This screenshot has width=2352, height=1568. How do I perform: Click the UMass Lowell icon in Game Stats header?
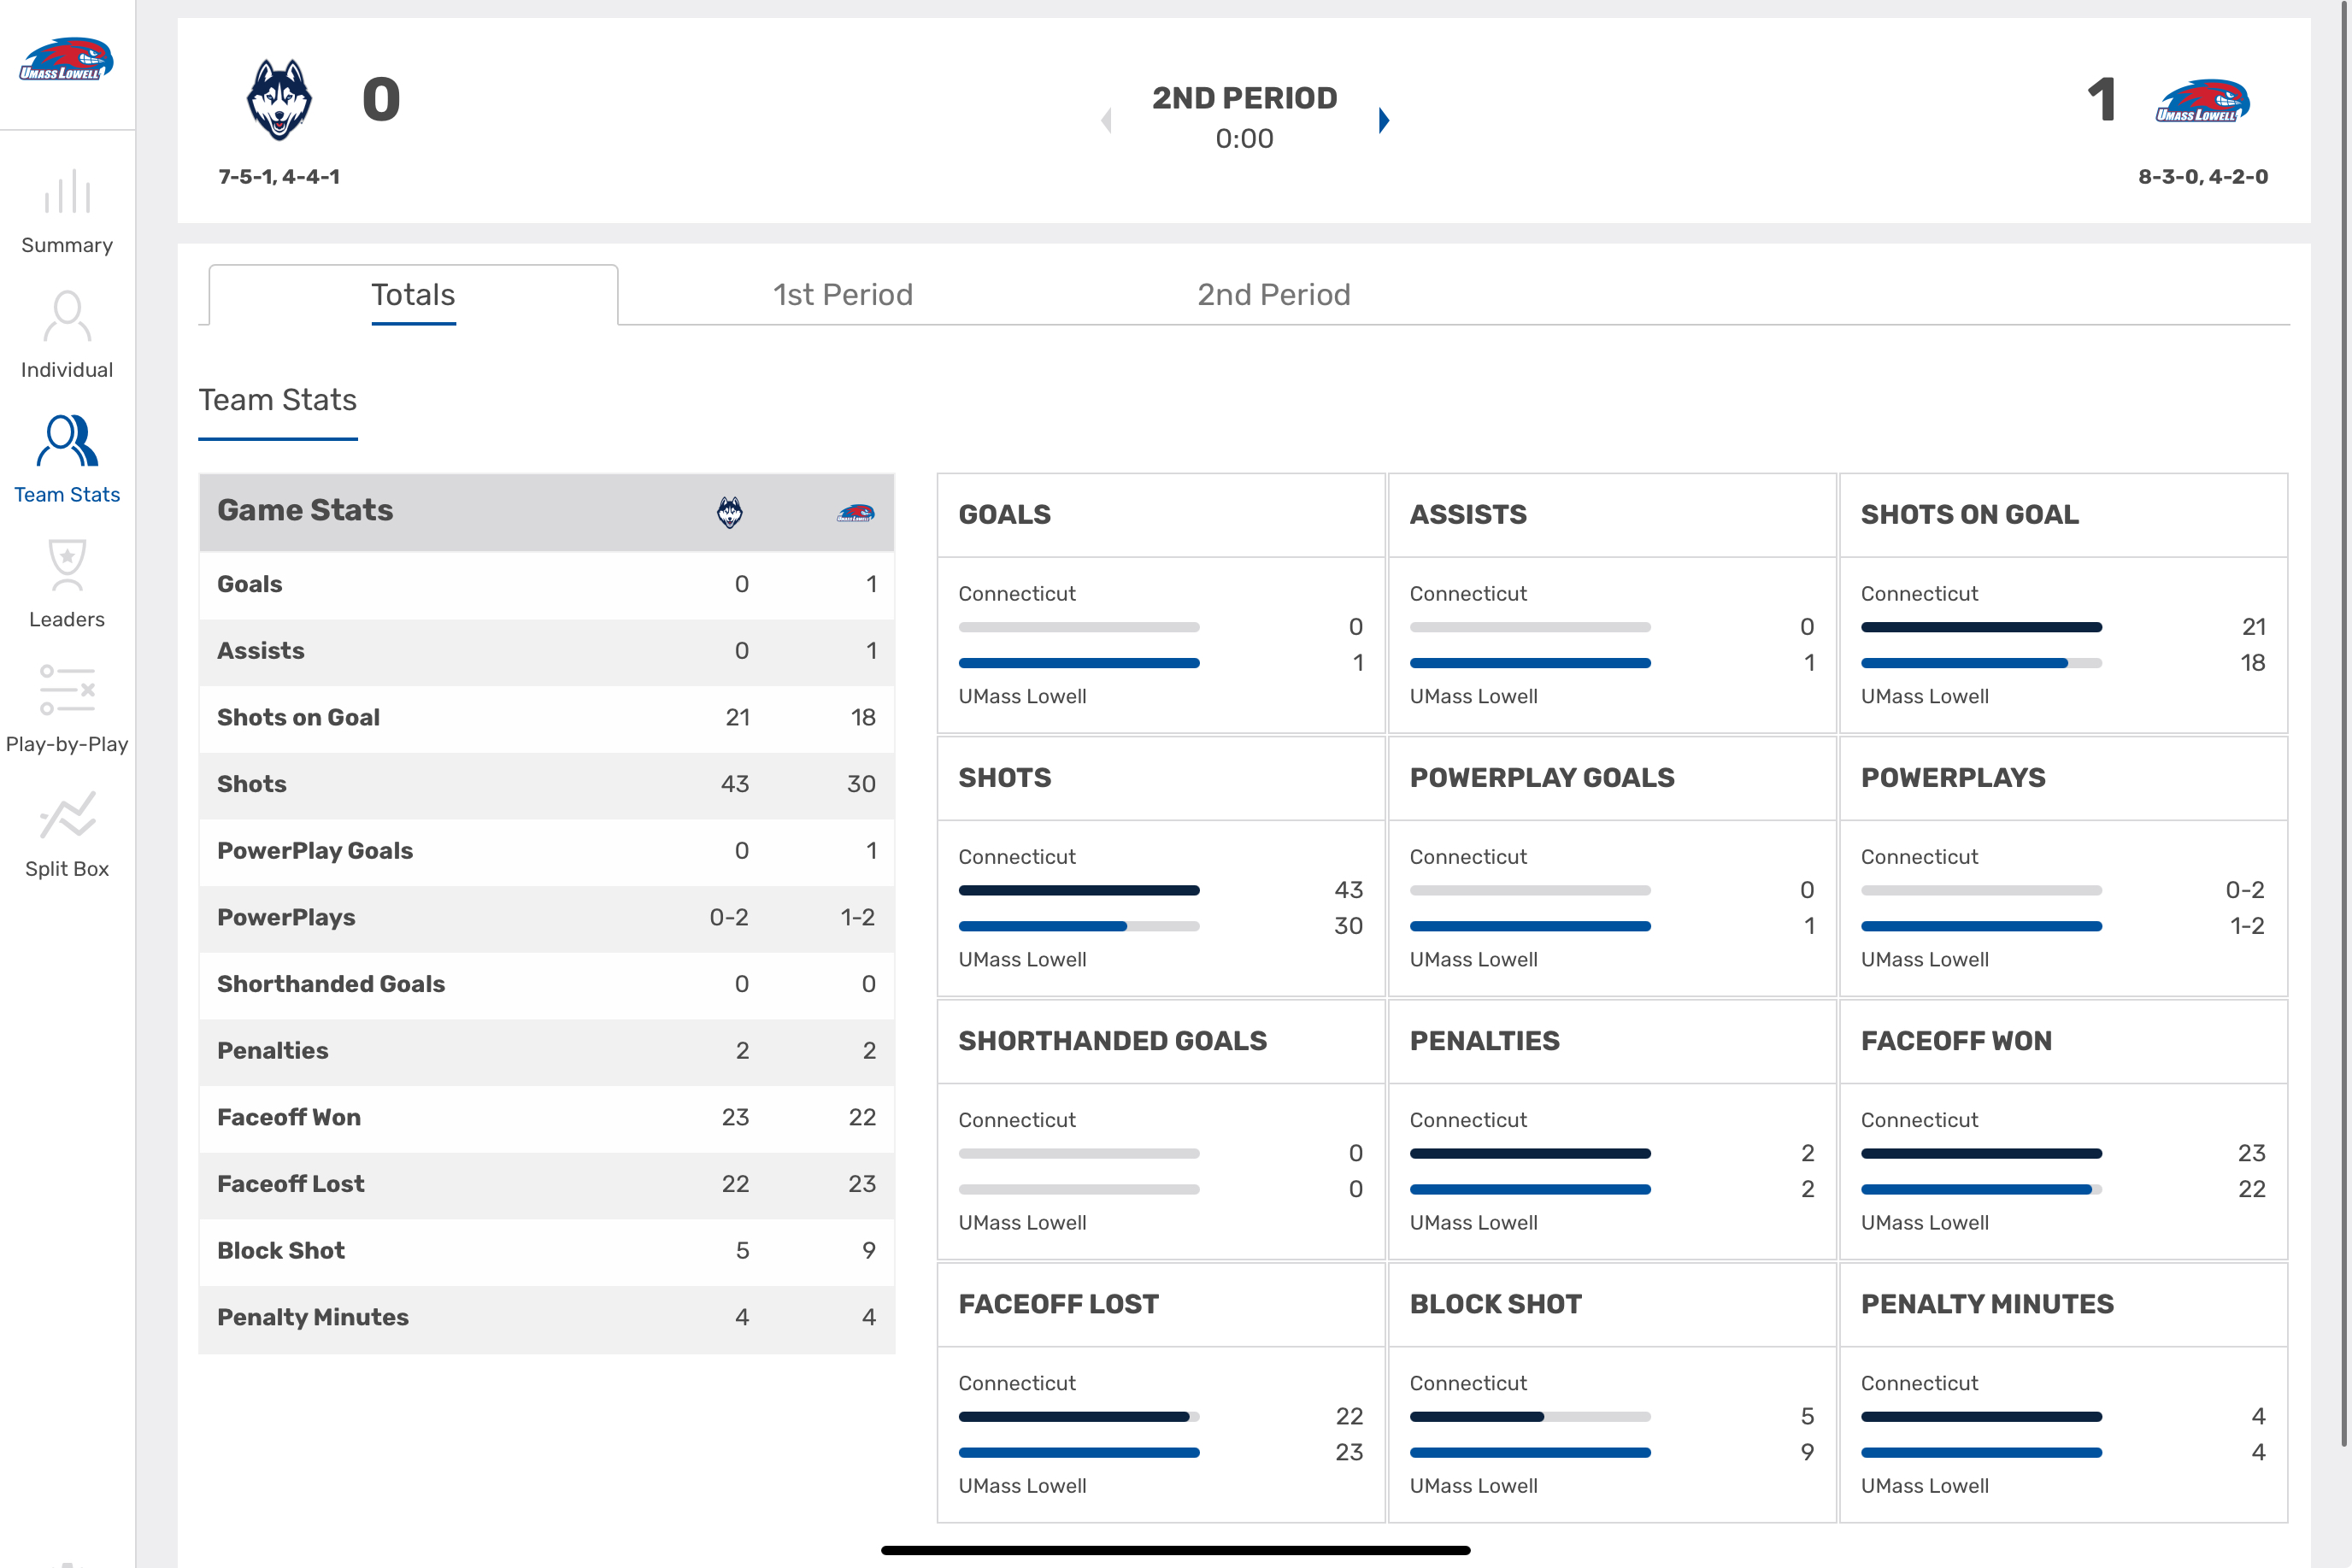856,513
